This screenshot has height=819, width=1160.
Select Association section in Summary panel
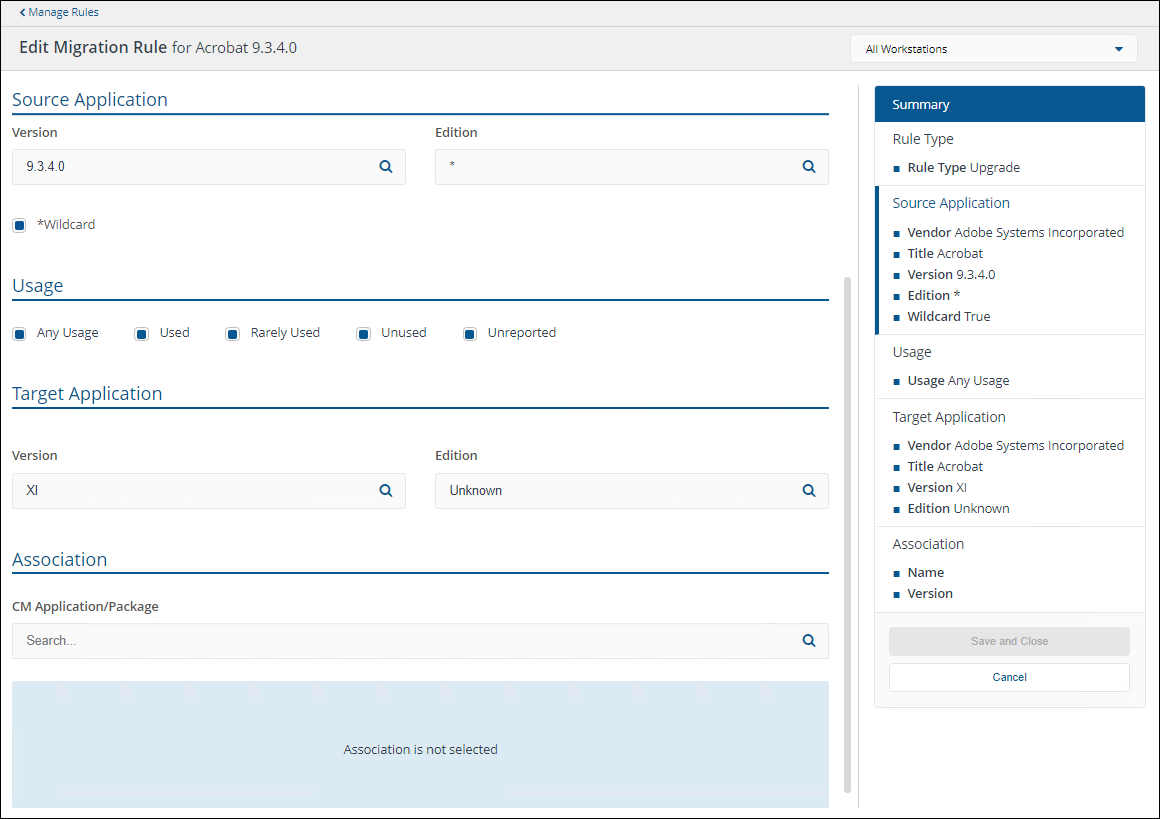pos(928,544)
